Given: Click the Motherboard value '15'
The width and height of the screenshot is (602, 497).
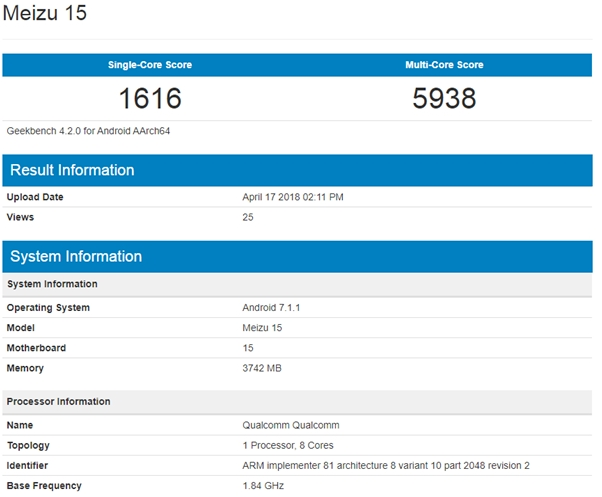Looking at the screenshot, I should point(248,348).
